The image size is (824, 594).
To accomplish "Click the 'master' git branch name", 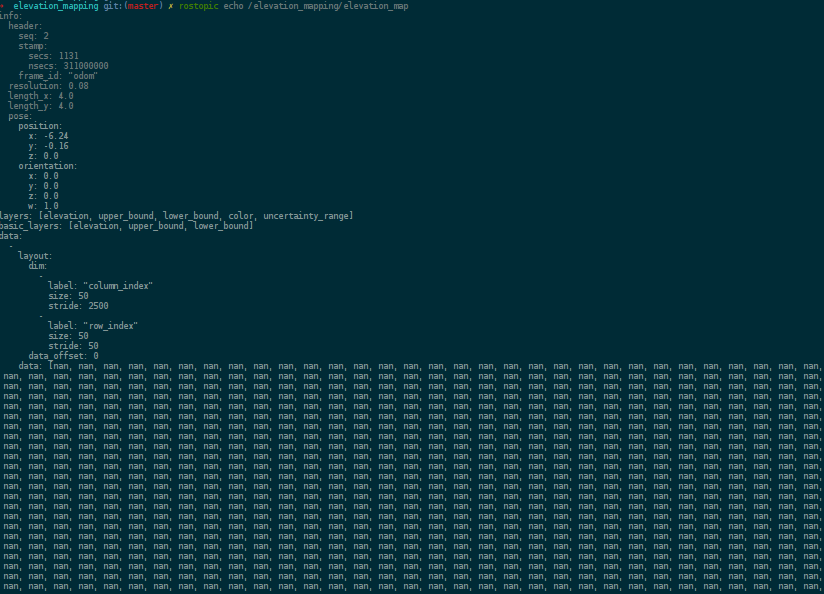I will coord(143,6).
